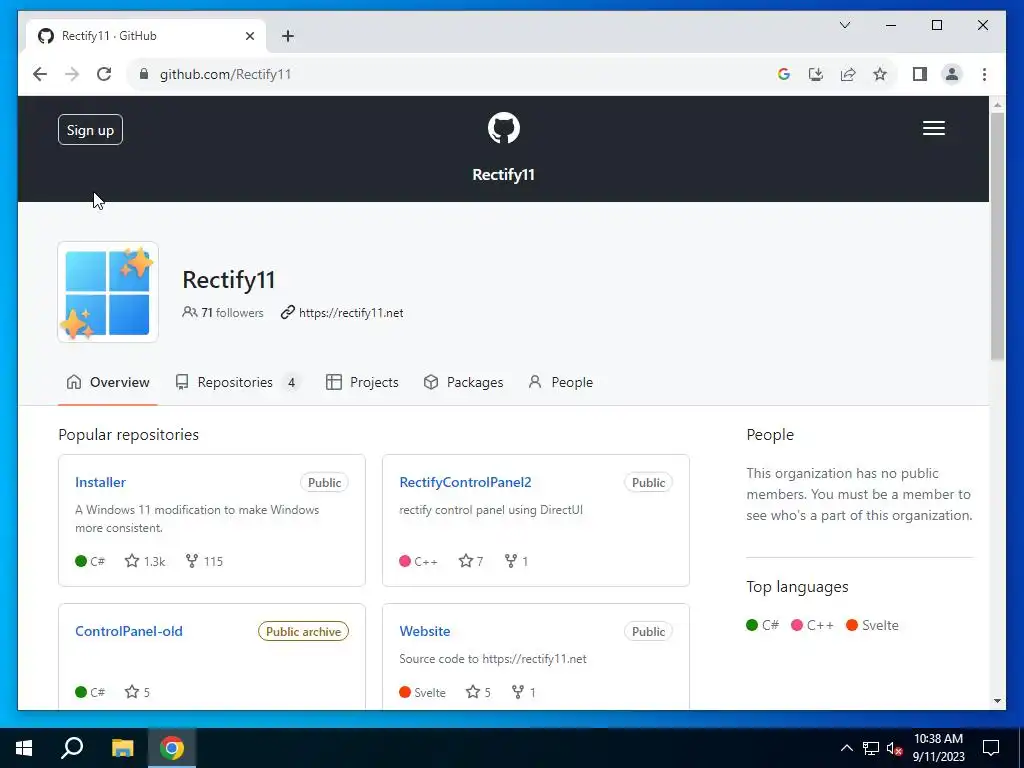Show hidden system tray icons
The width and height of the screenshot is (1024, 768).
pyautogui.click(x=846, y=748)
